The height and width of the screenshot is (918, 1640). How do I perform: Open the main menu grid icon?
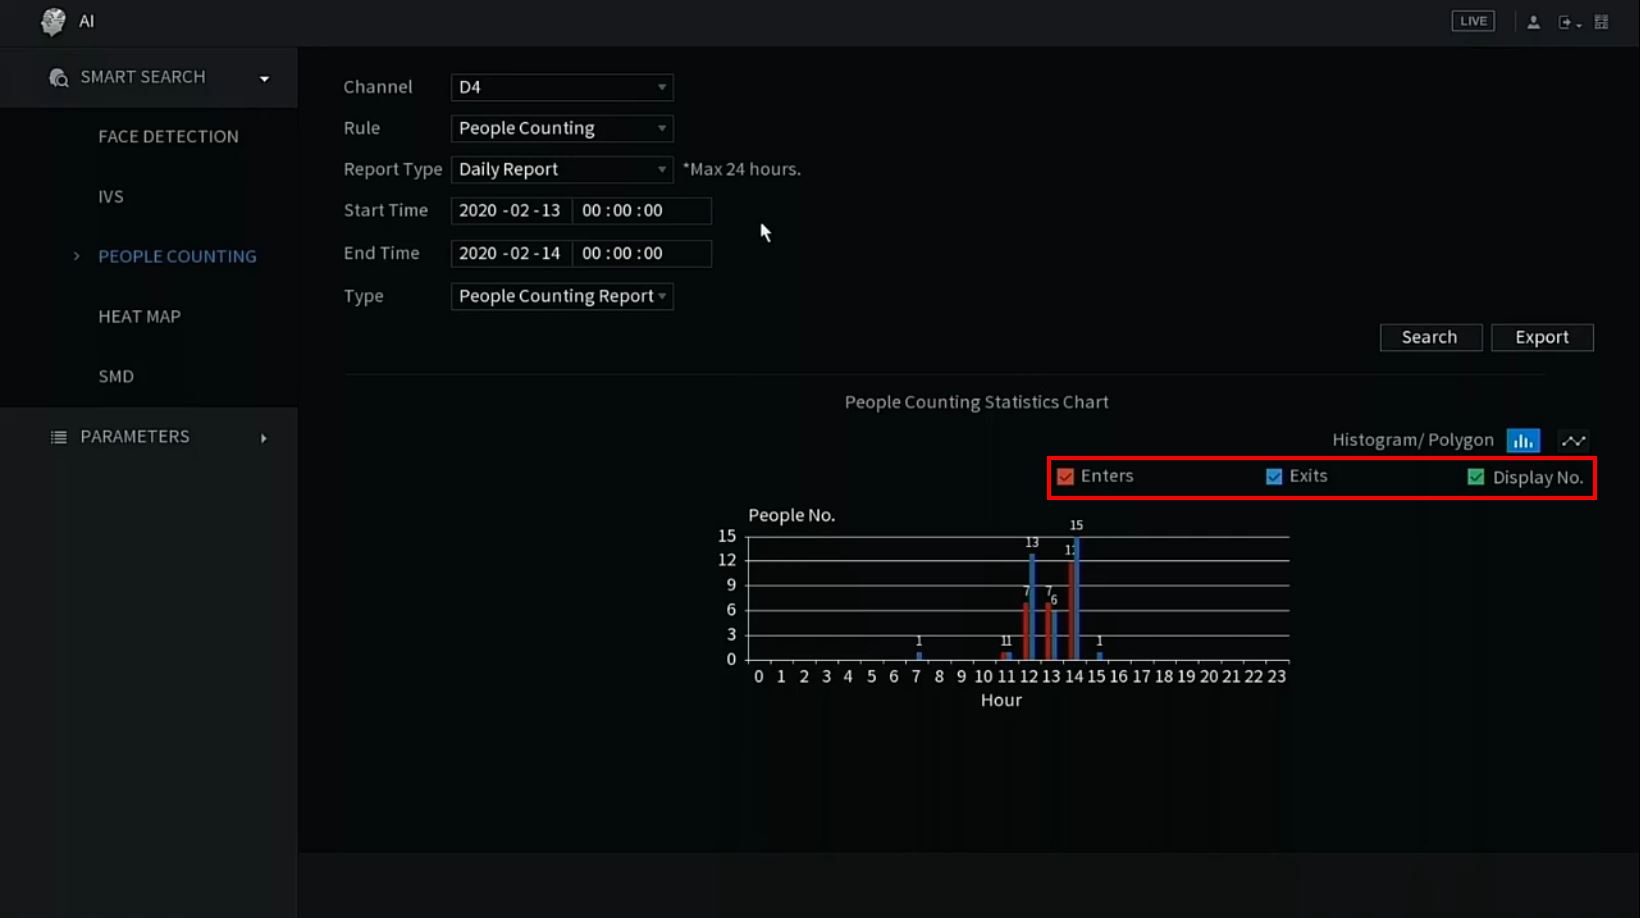click(x=1601, y=22)
